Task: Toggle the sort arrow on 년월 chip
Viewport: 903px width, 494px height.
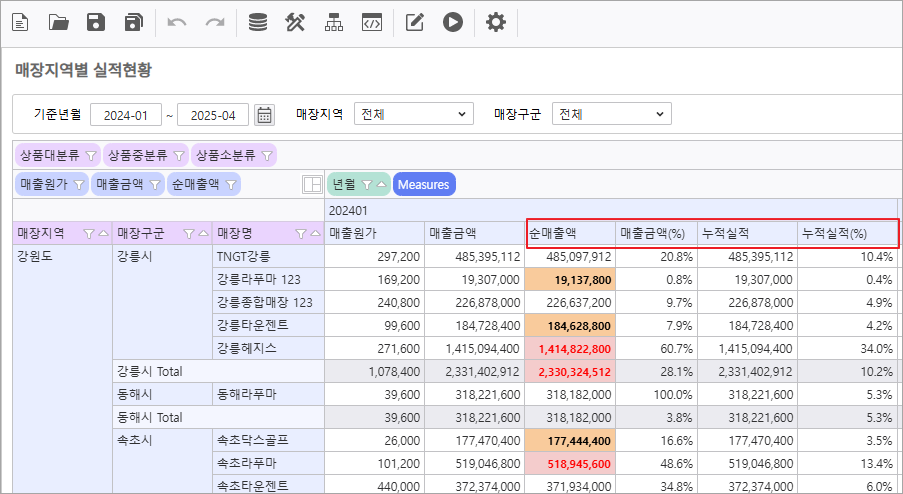Action: 382,184
